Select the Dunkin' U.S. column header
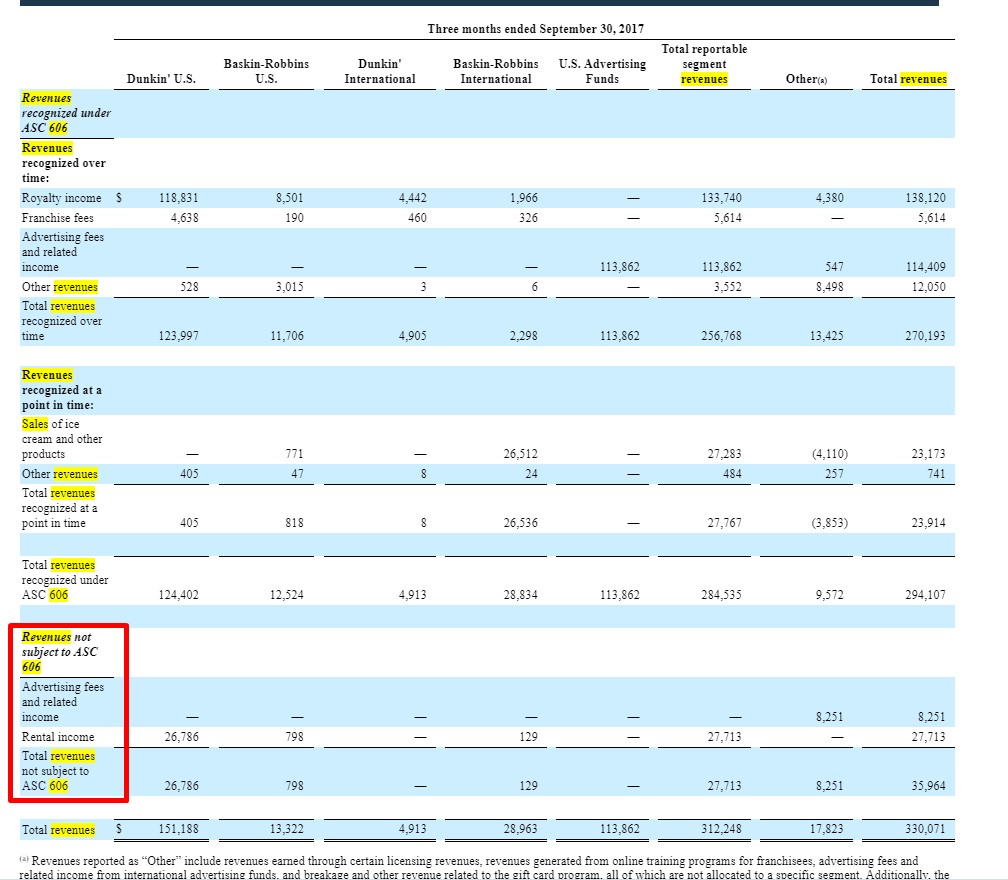This screenshot has width=1008, height=880. click(x=161, y=79)
